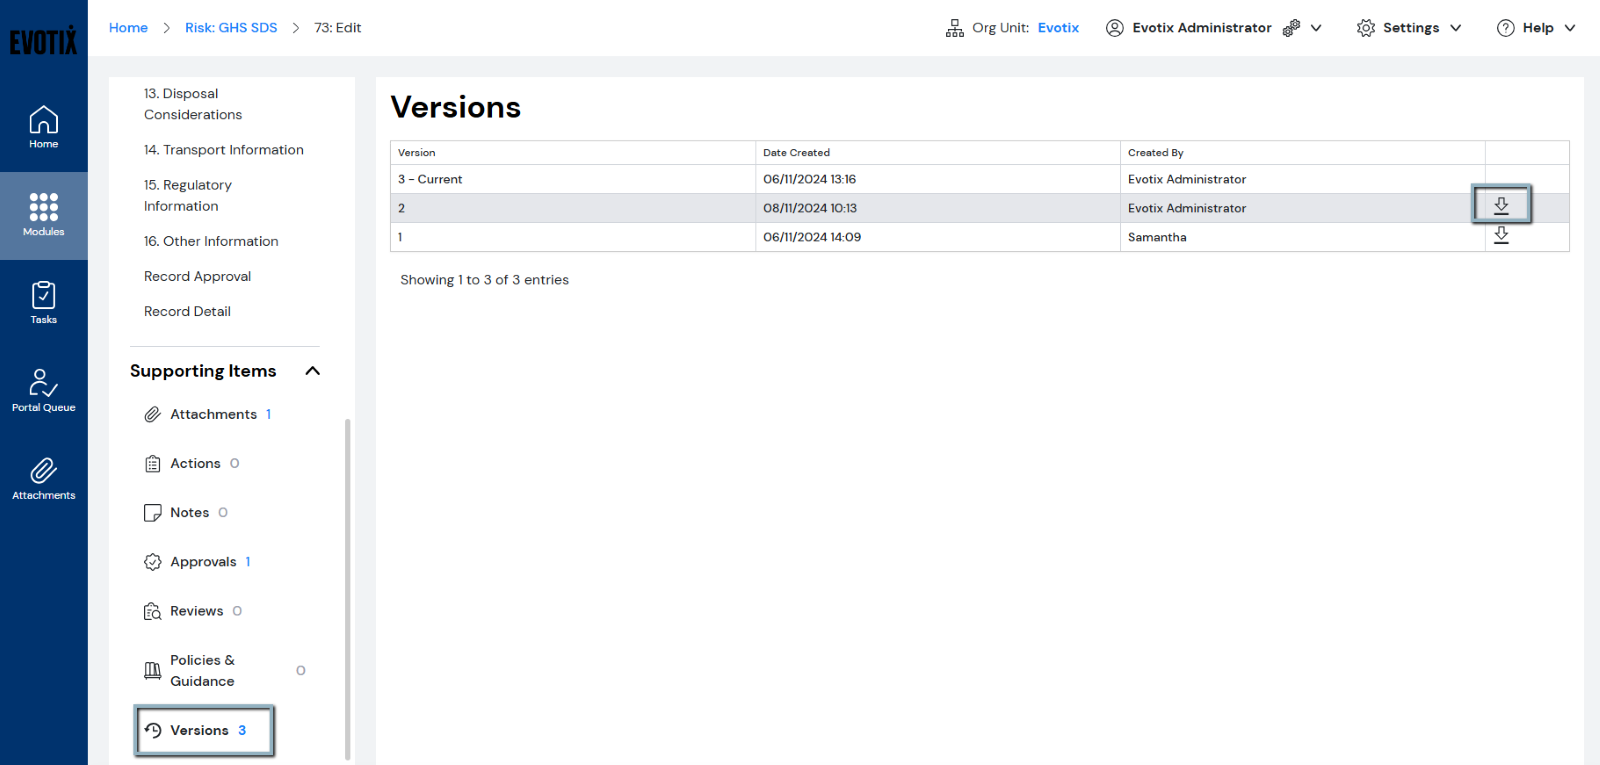Go to Home breadcrumb link
1600x765 pixels.
(128, 28)
